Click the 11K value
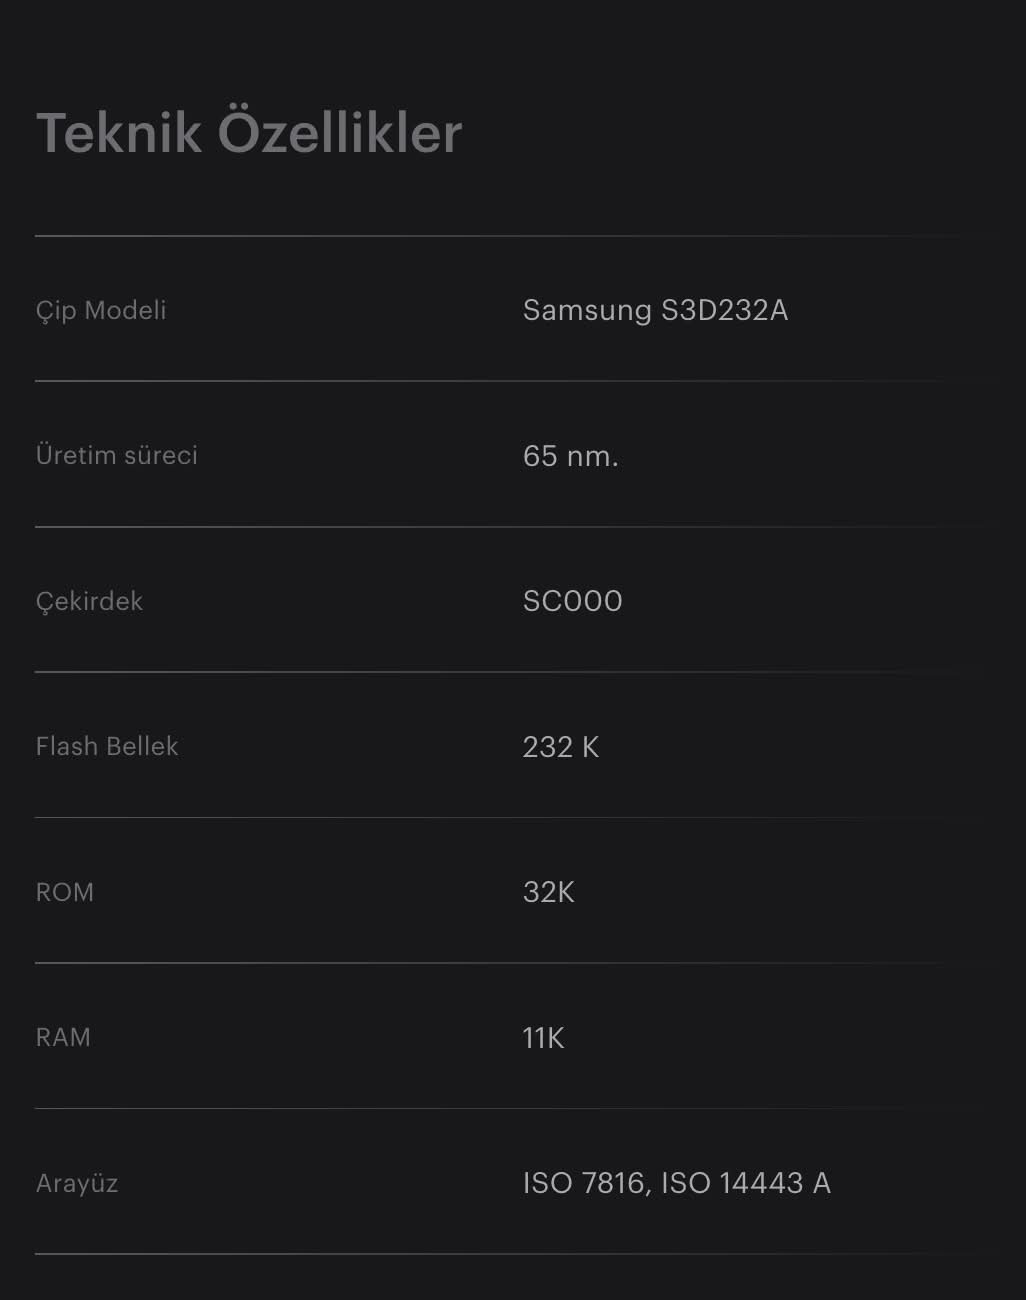Viewport: 1026px width, 1300px height. coord(543,1038)
